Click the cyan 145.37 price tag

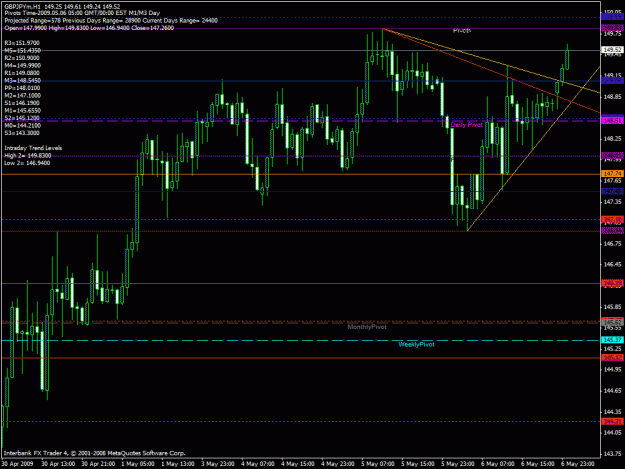[x=612, y=340]
